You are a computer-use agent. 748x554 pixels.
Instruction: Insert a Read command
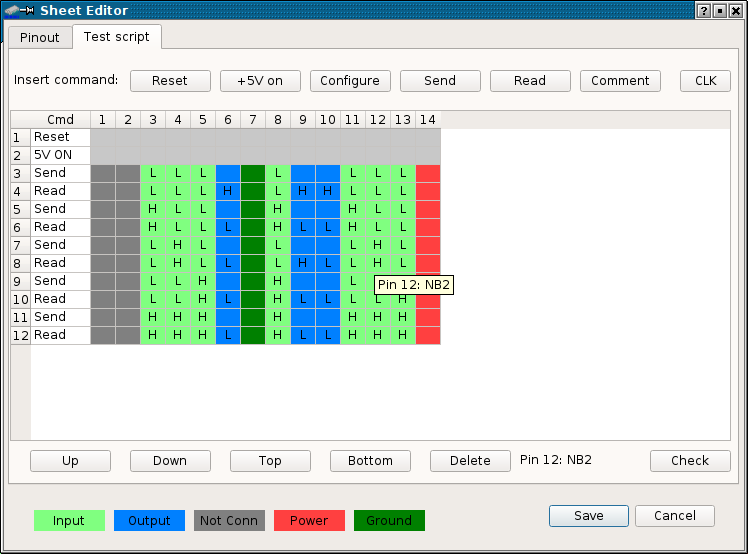[530, 81]
